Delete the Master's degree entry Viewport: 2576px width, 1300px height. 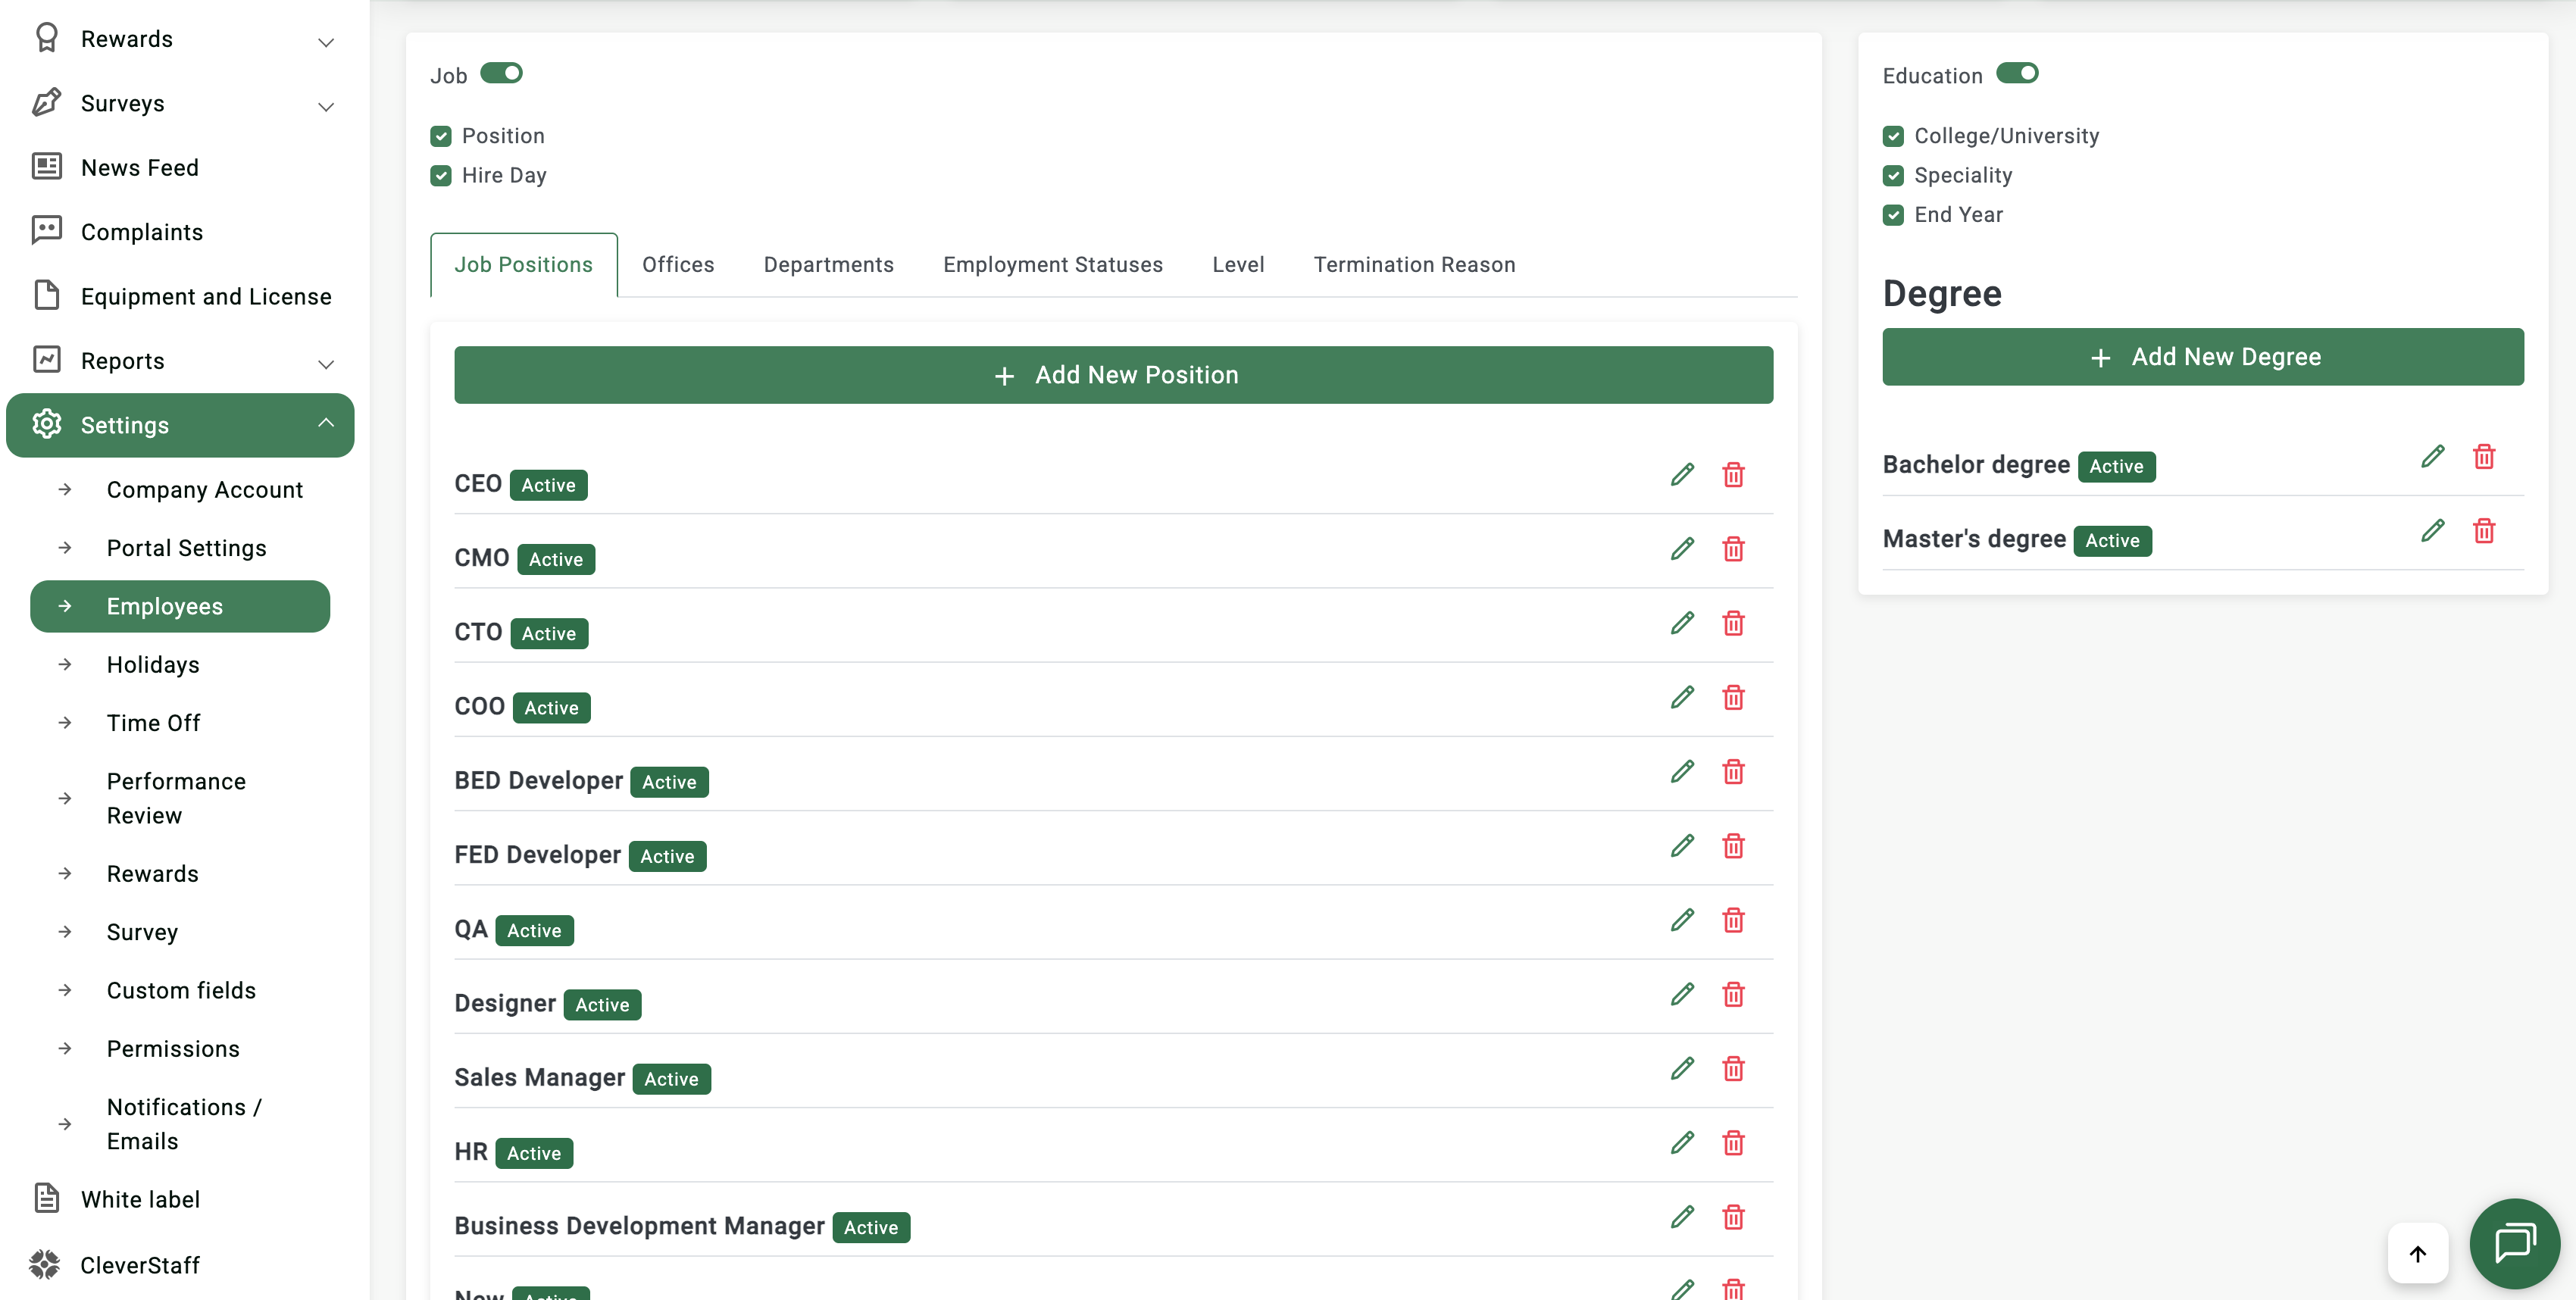tap(2484, 530)
